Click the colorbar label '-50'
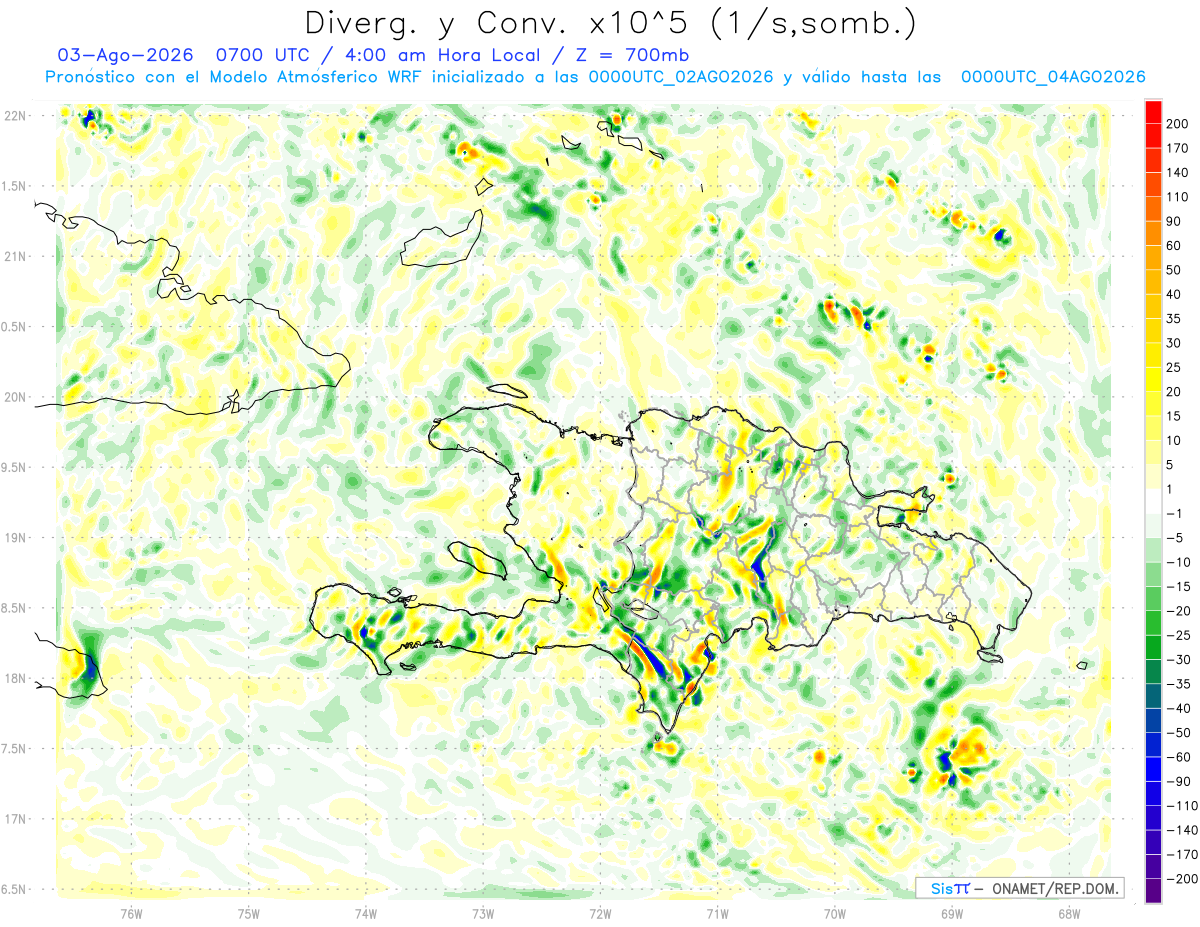Image resolution: width=1200 pixels, height=927 pixels. 1181,733
